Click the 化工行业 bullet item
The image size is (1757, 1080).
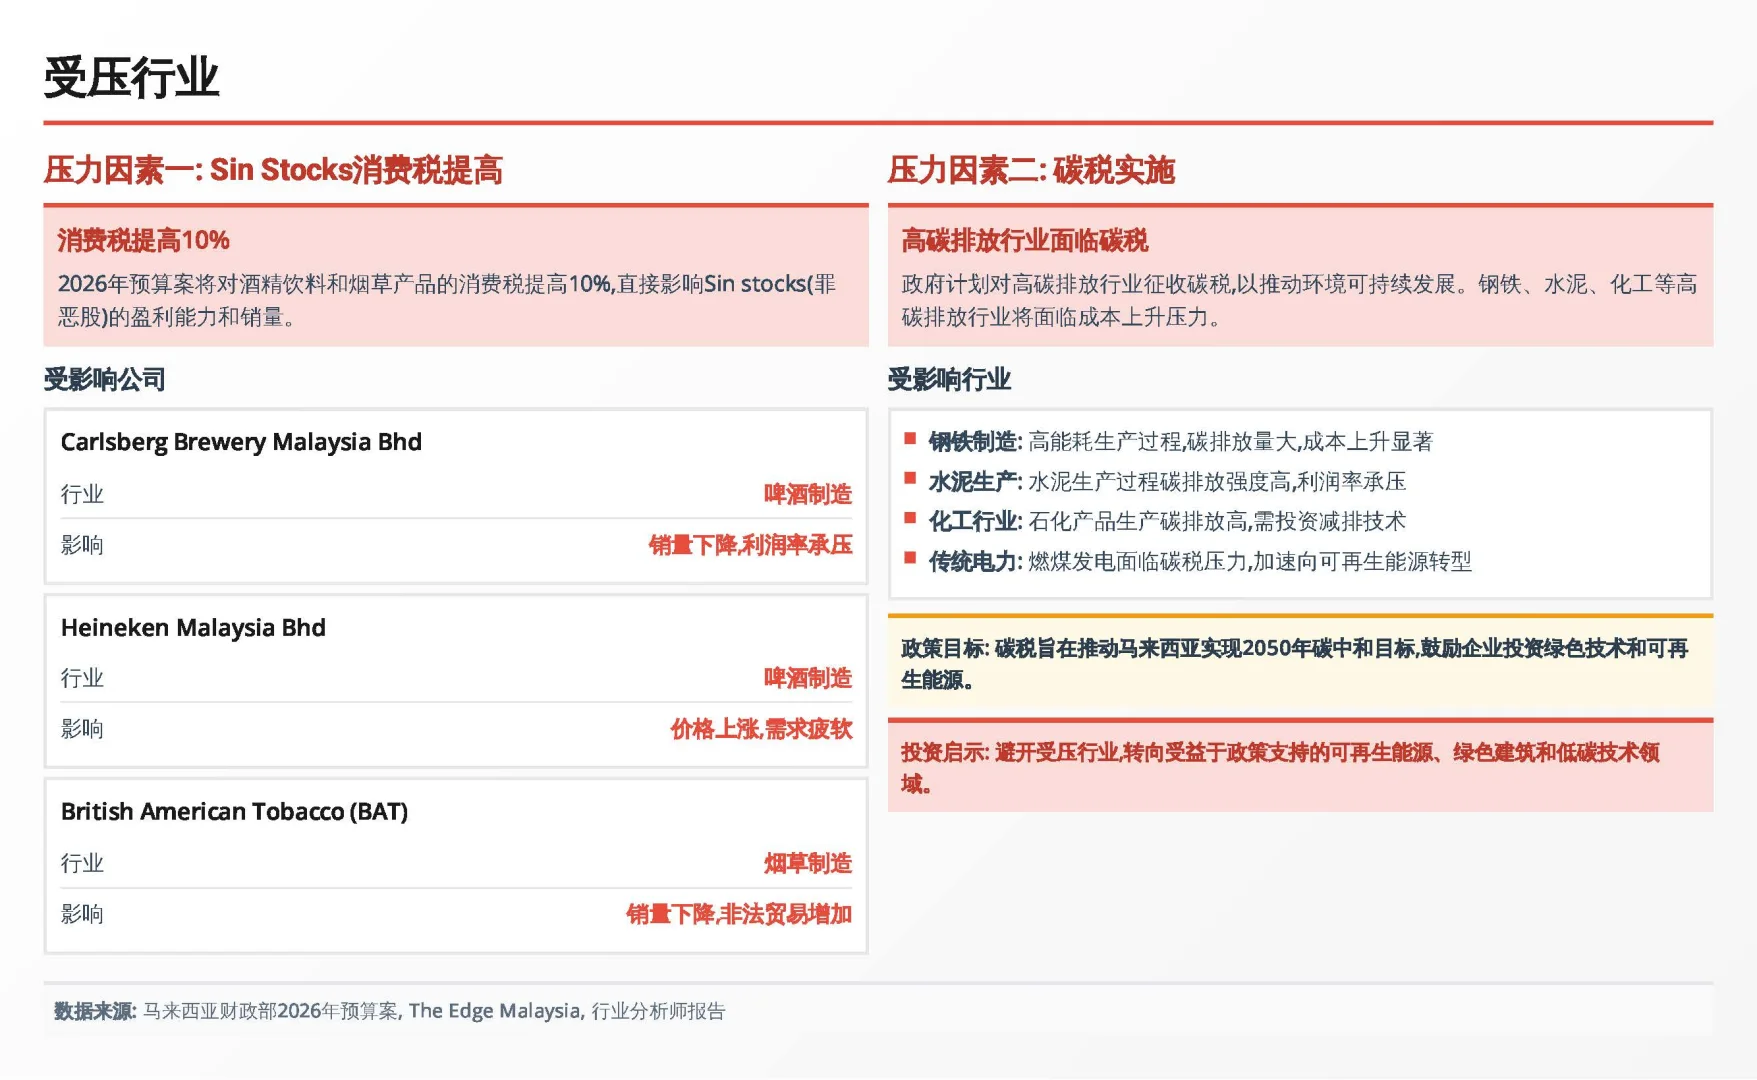(x=1167, y=521)
